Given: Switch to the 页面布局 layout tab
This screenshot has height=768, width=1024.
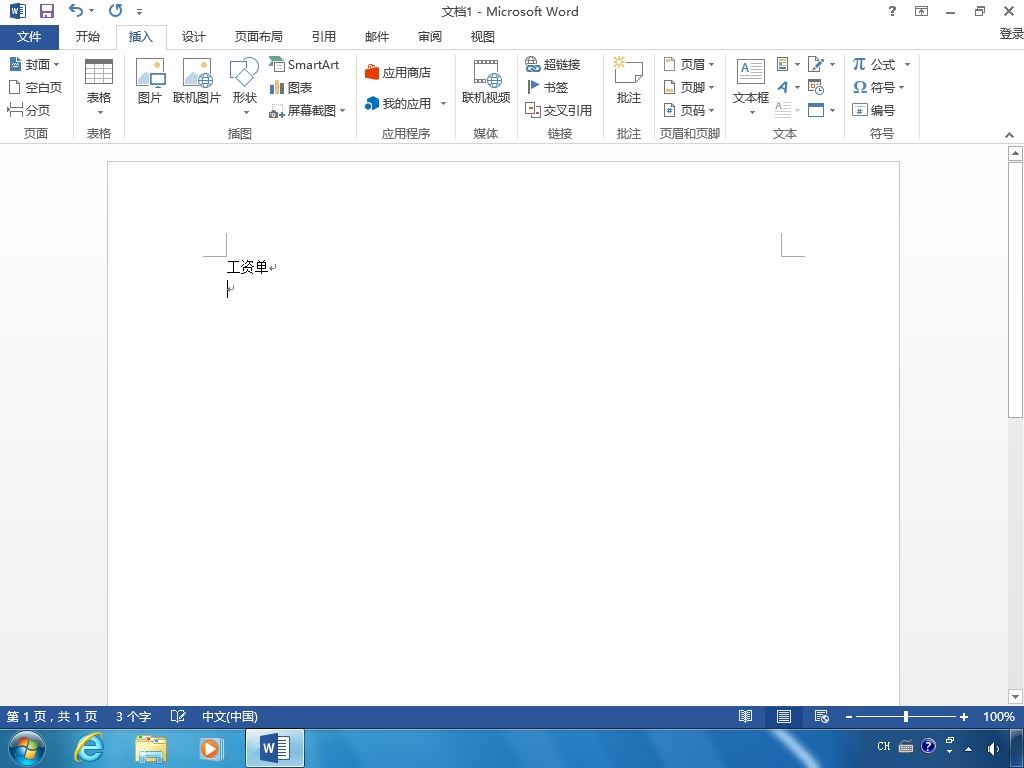Looking at the screenshot, I should [259, 37].
